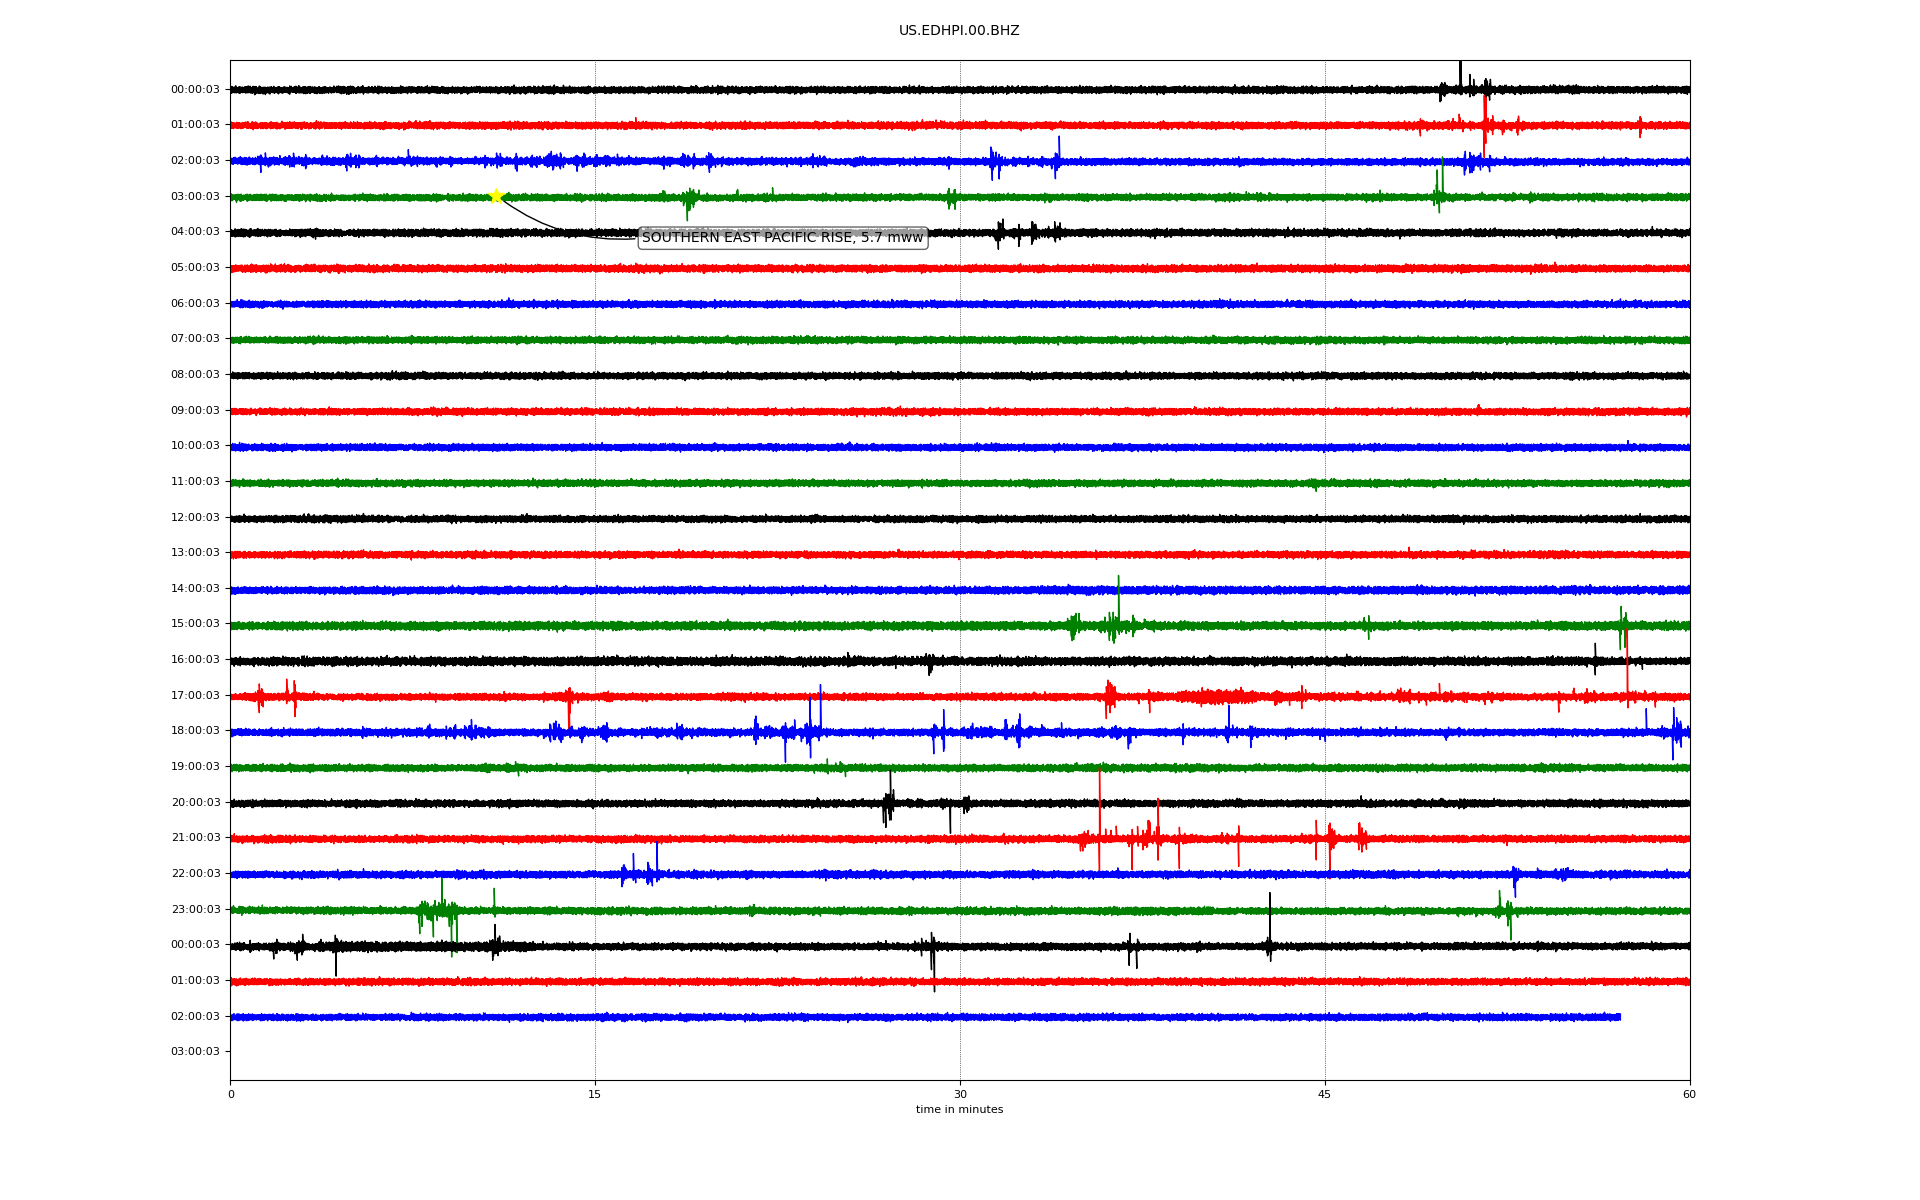Select the 11:00:03 row label
1920x1200 pixels.
tap(195, 482)
